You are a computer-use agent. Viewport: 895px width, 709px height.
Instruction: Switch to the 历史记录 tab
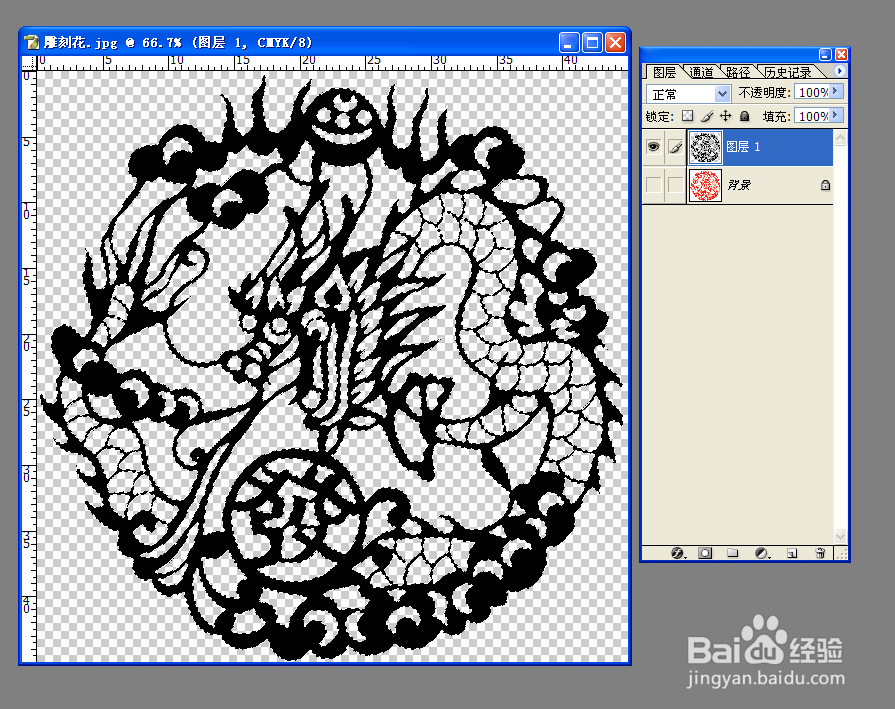pos(788,72)
